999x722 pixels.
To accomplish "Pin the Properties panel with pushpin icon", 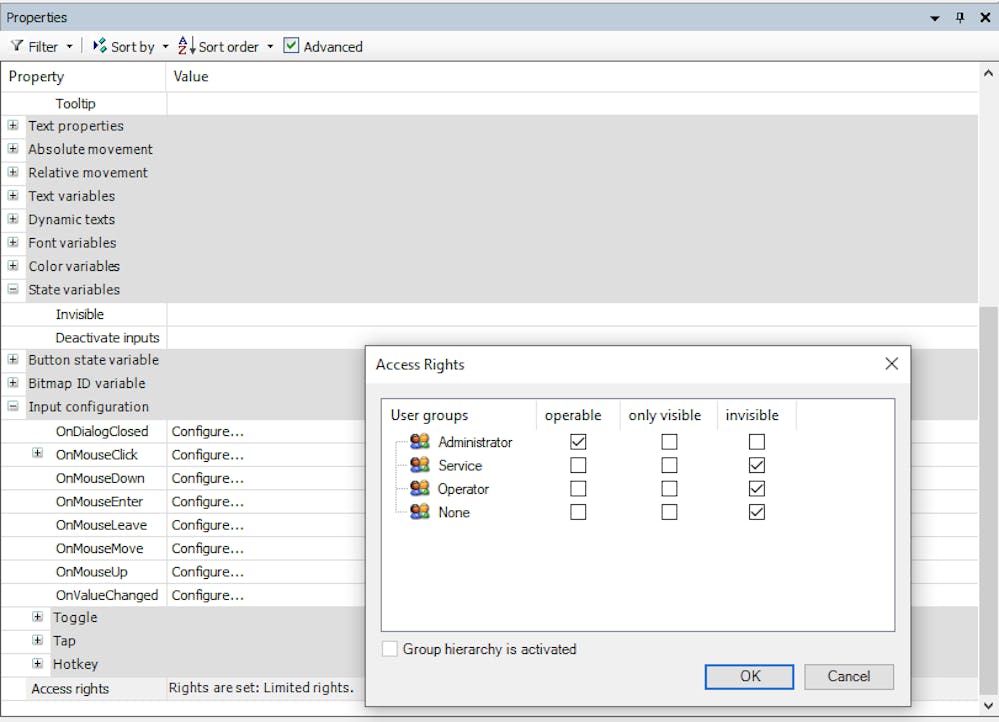I will (x=960, y=18).
